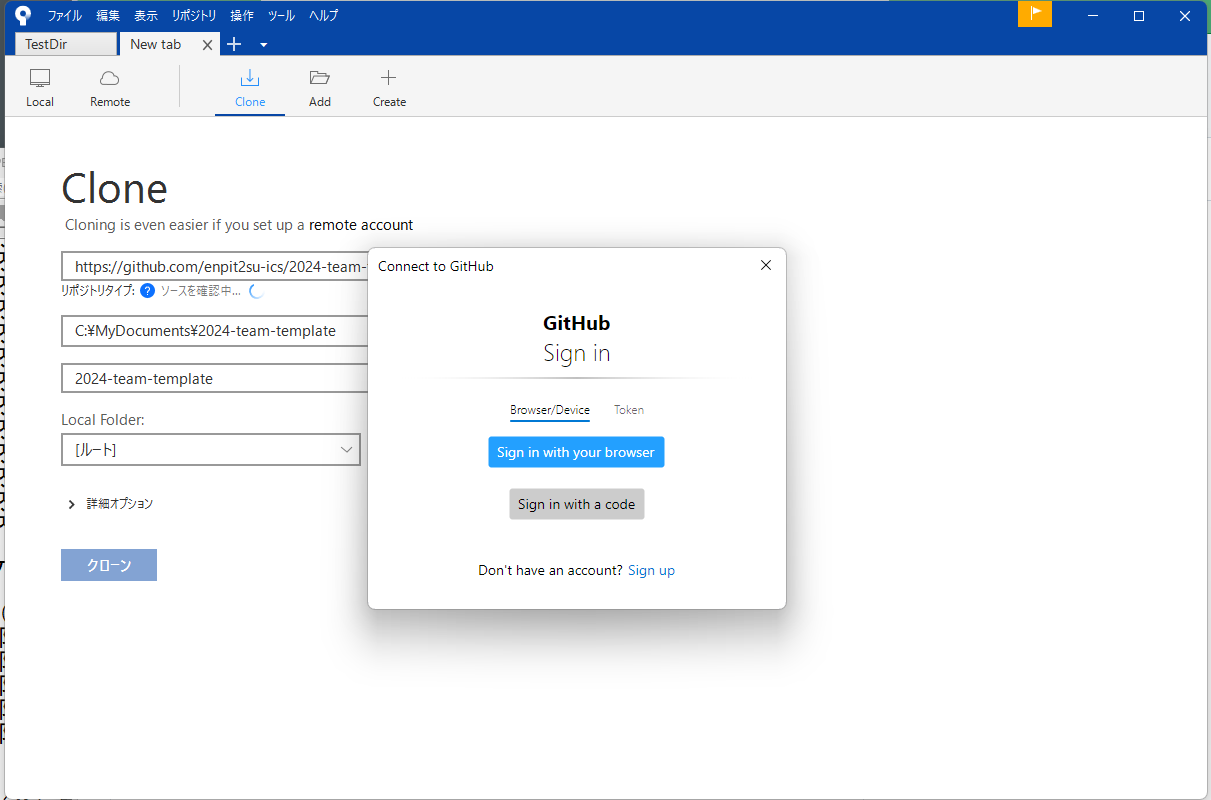
Task: Open the ツール menu
Action: [x=281, y=16]
